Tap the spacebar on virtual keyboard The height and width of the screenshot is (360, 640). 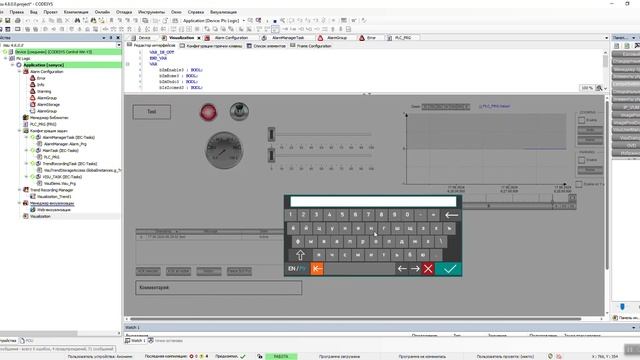pos(359,269)
